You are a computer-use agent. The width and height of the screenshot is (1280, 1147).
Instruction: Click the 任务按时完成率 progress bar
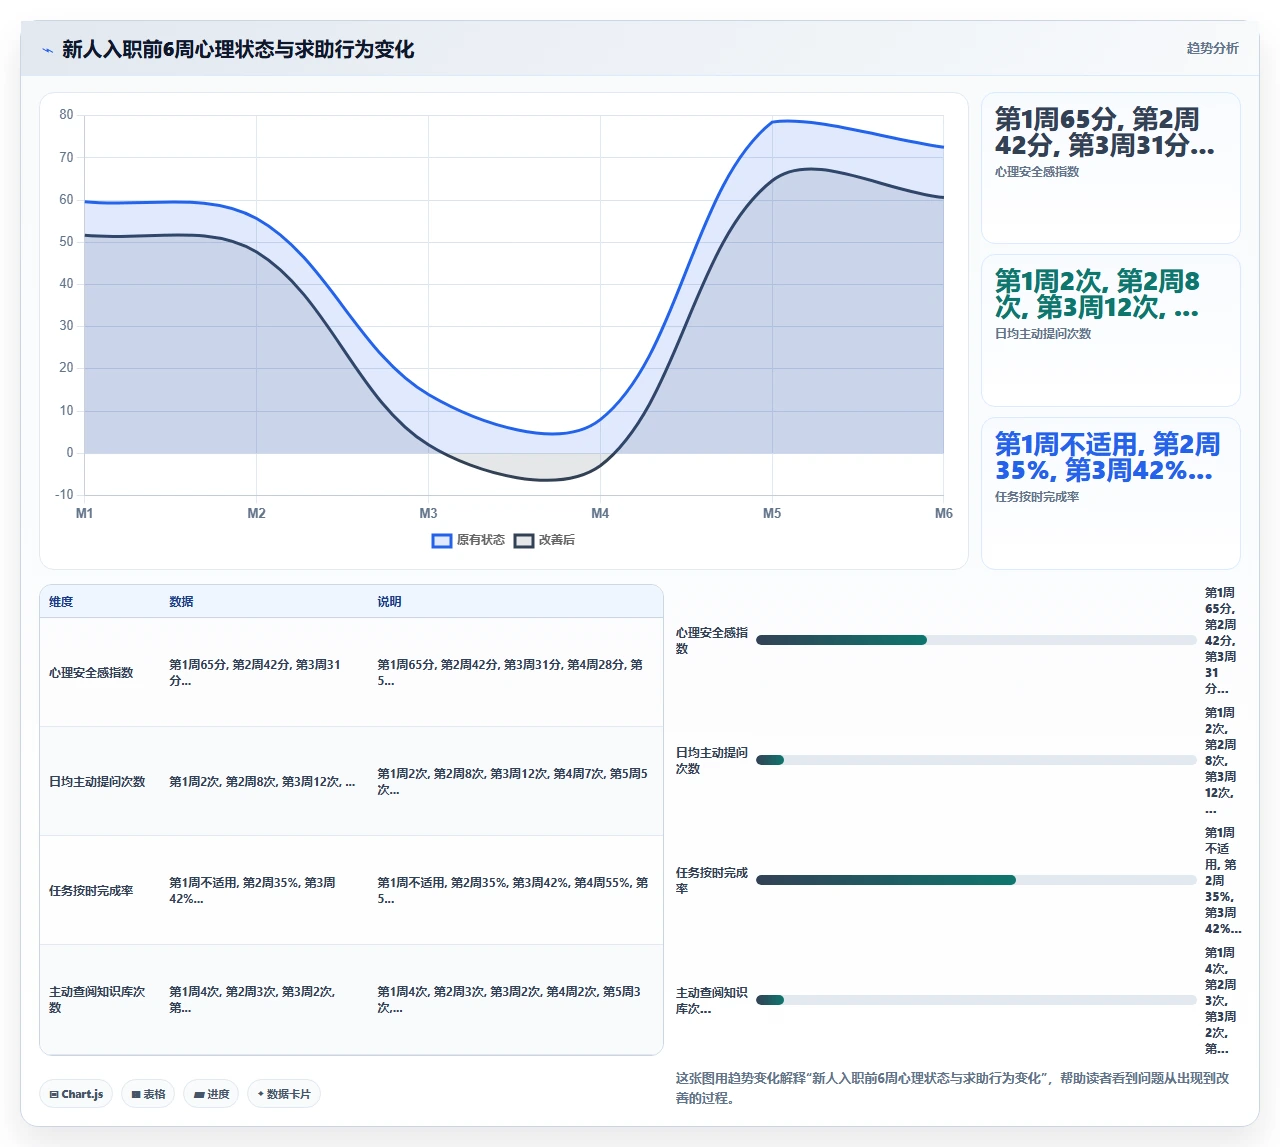(976, 880)
